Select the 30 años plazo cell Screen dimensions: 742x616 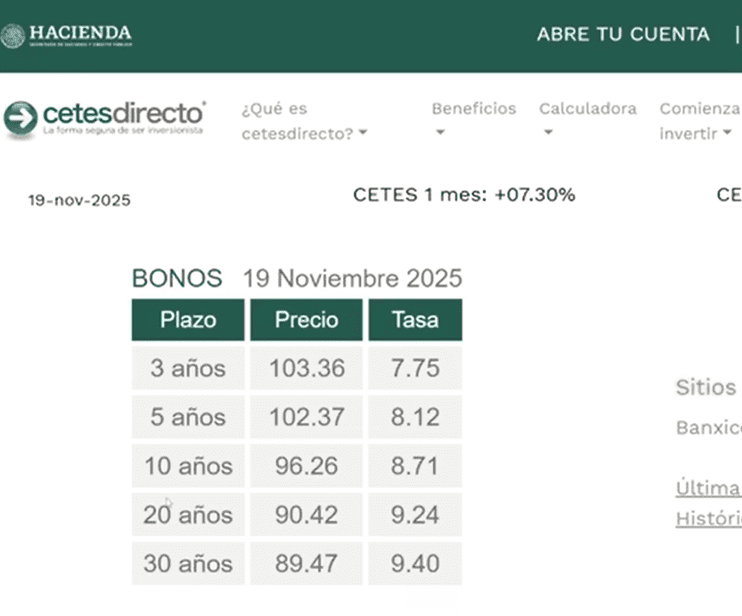pyautogui.click(x=188, y=564)
